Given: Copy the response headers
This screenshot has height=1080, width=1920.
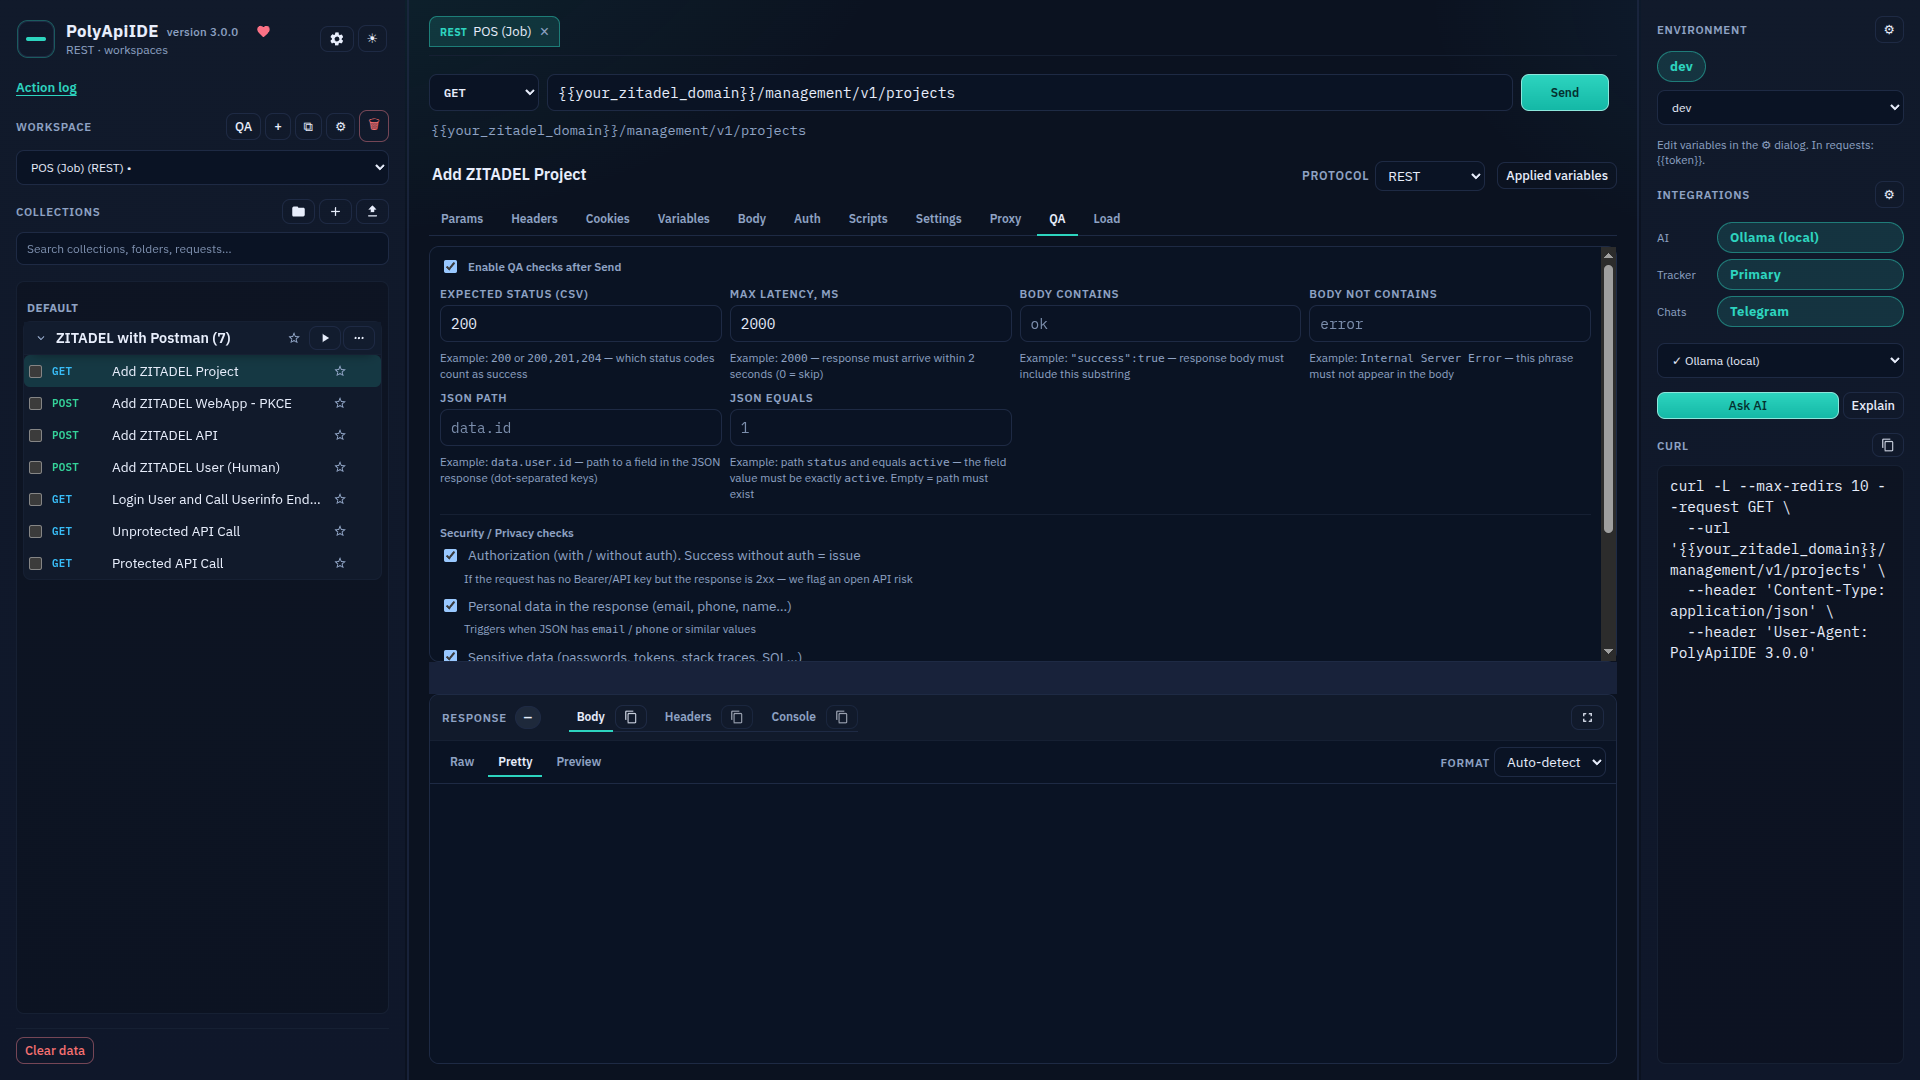Looking at the screenshot, I should [737, 717].
